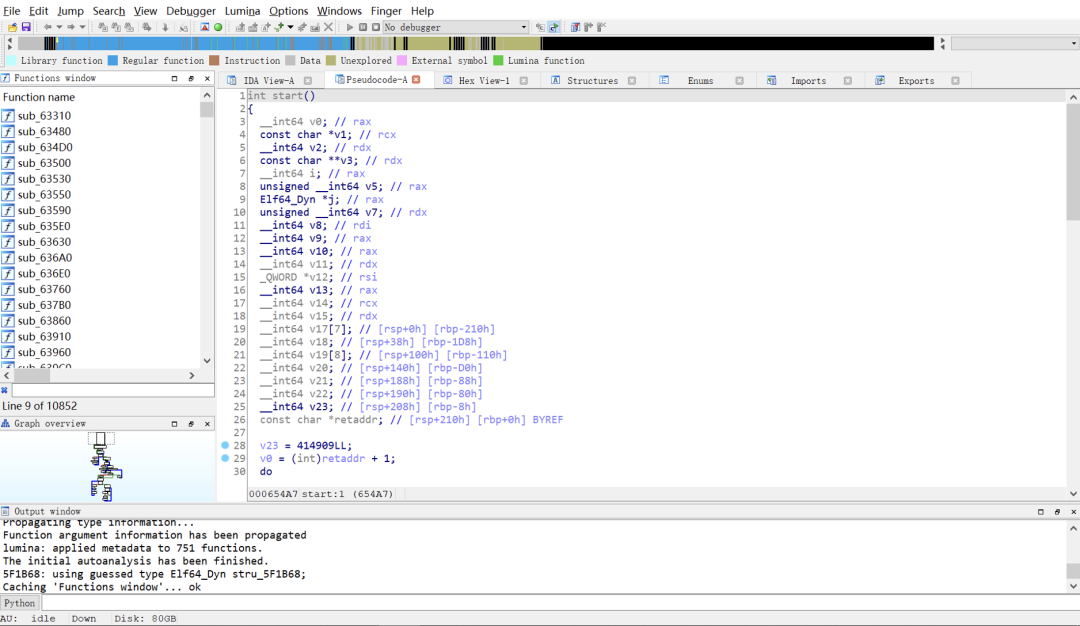This screenshot has width=1080, height=626.
Task: Click the highlighted refresh toolbar icon
Action: pyautogui.click(x=554, y=27)
